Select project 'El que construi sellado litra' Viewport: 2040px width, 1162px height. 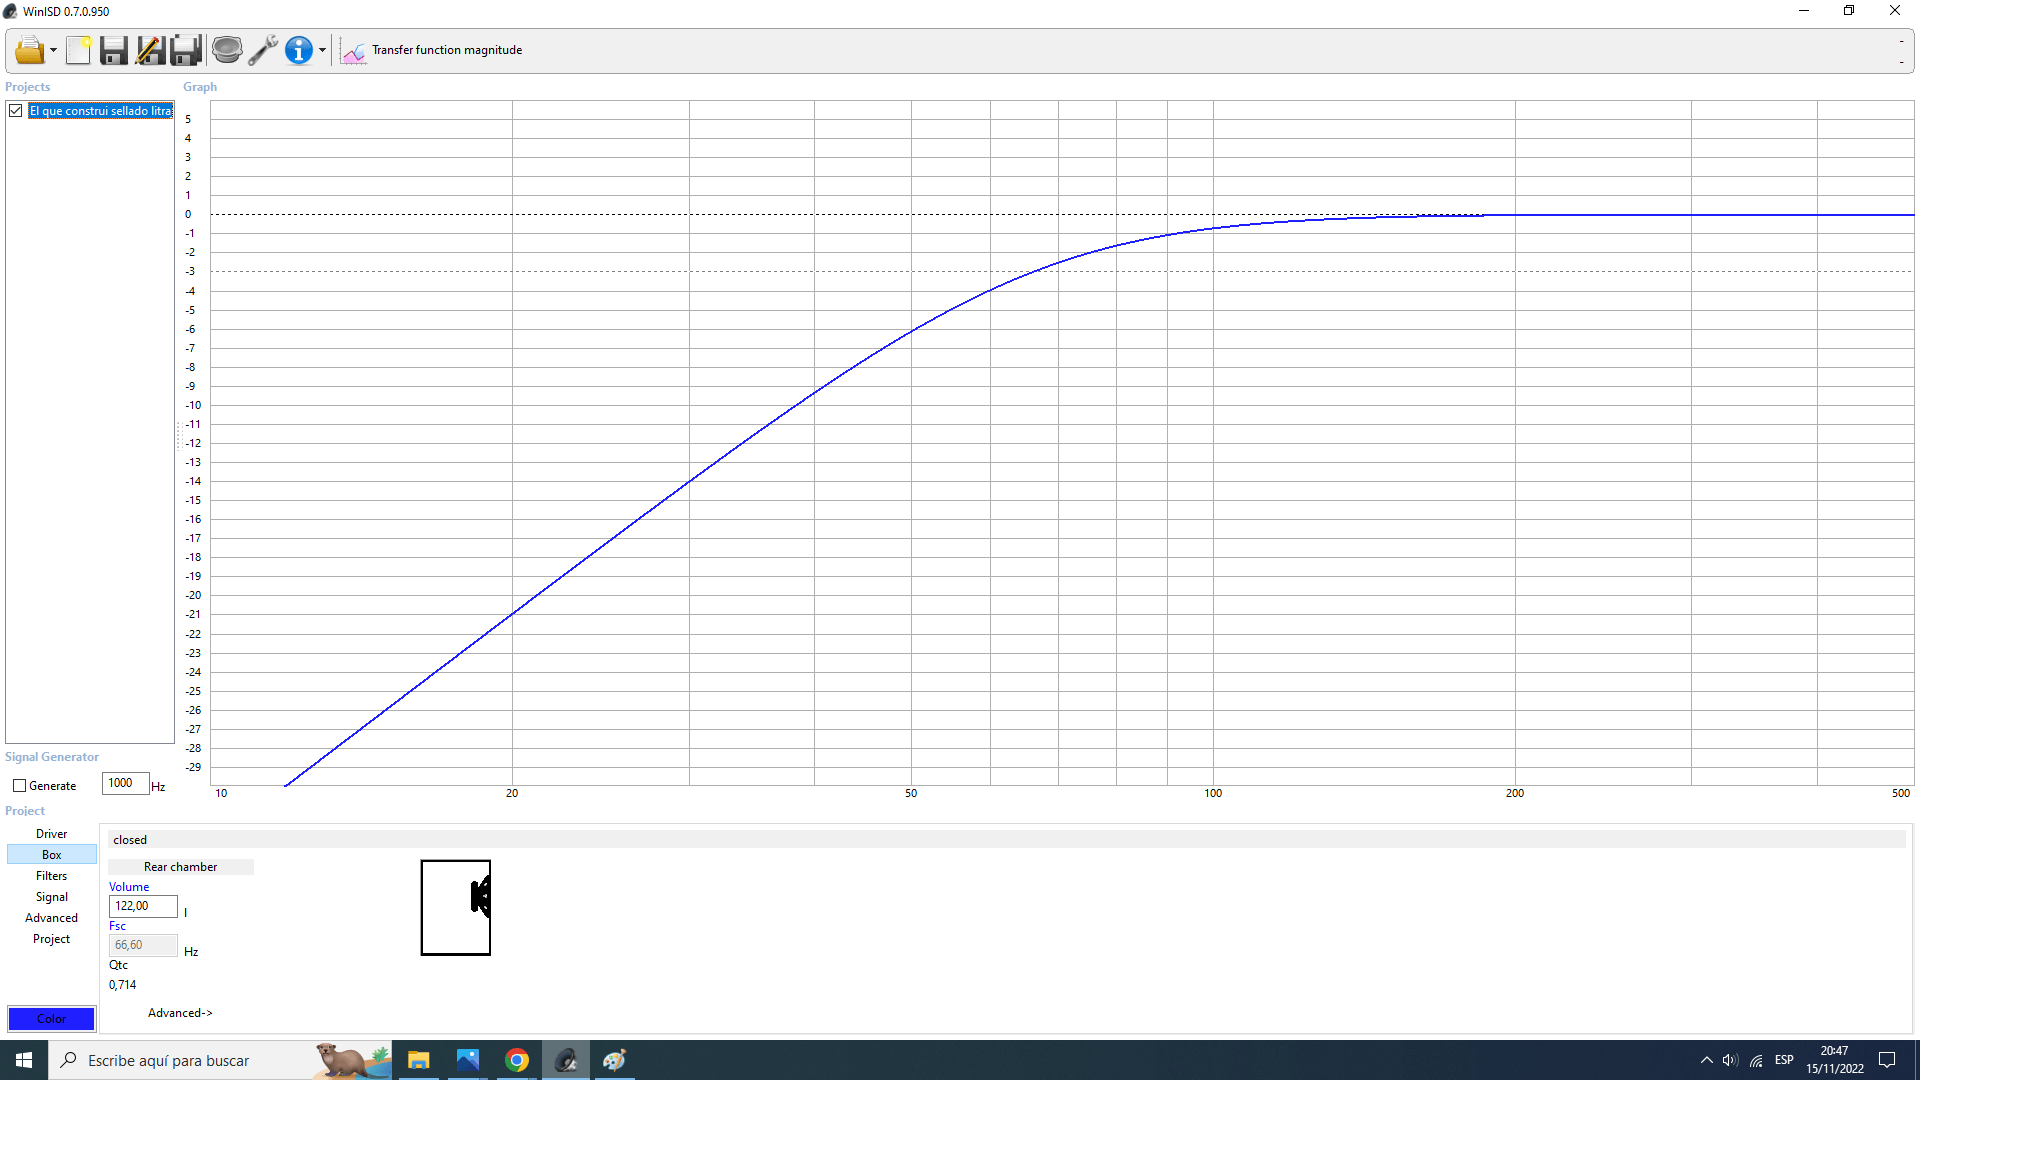coord(100,111)
